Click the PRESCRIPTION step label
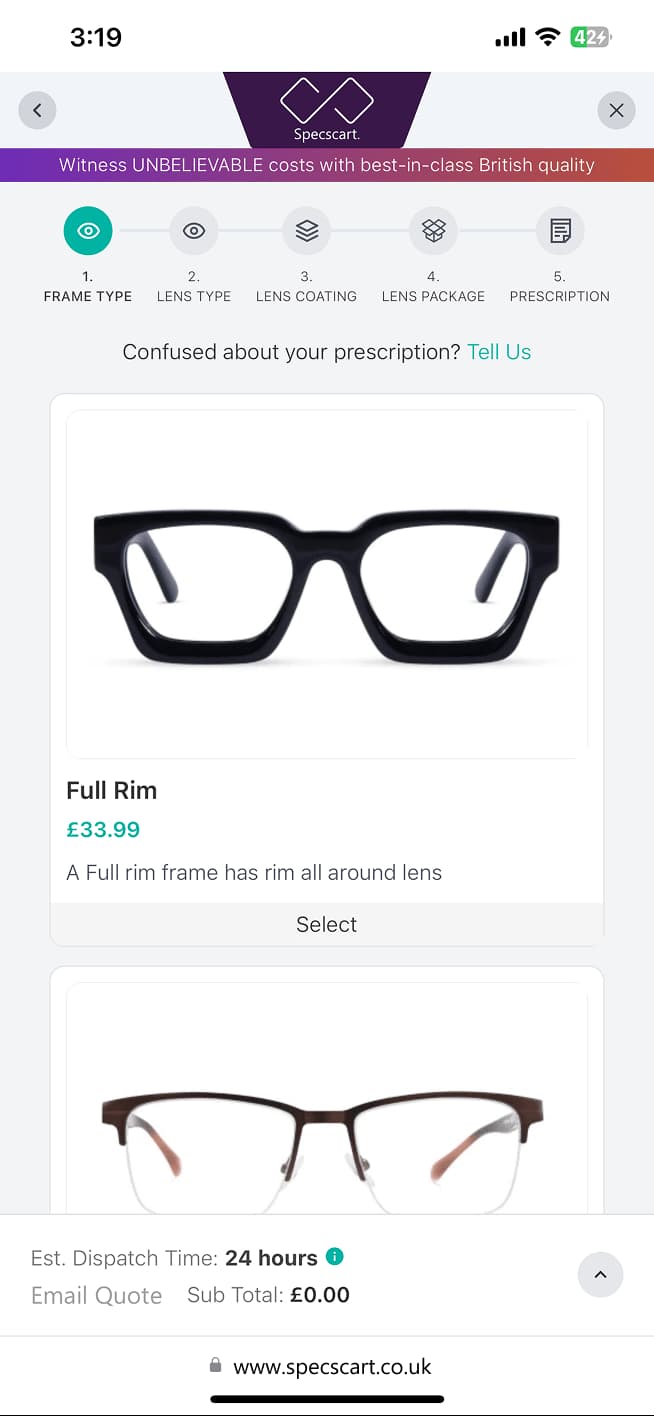654x1416 pixels. tap(559, 296)
